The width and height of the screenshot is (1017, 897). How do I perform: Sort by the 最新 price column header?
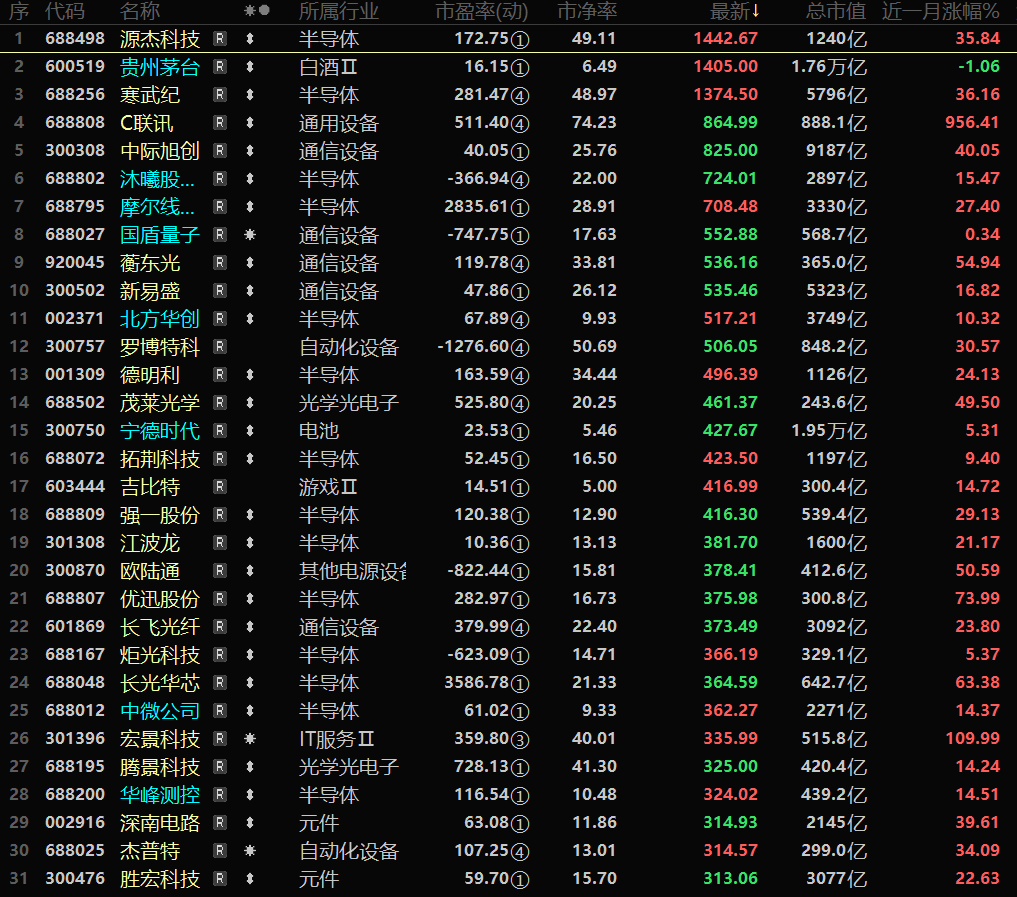(734, 11)
